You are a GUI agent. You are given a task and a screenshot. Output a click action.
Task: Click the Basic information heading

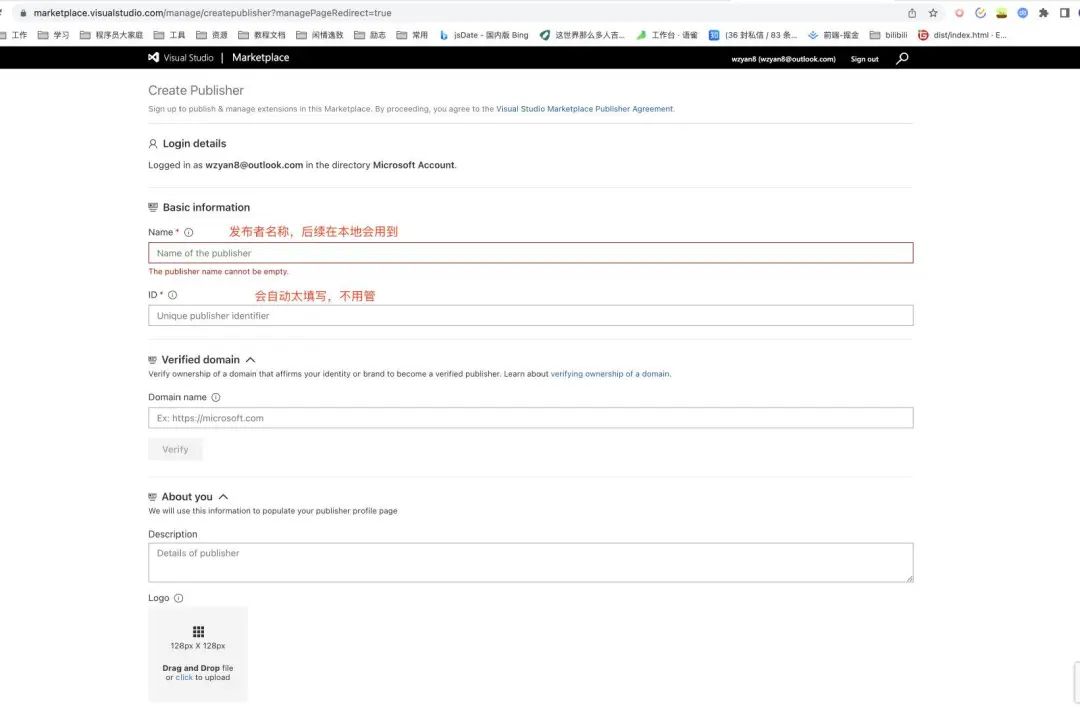click(x=206, y=207)
